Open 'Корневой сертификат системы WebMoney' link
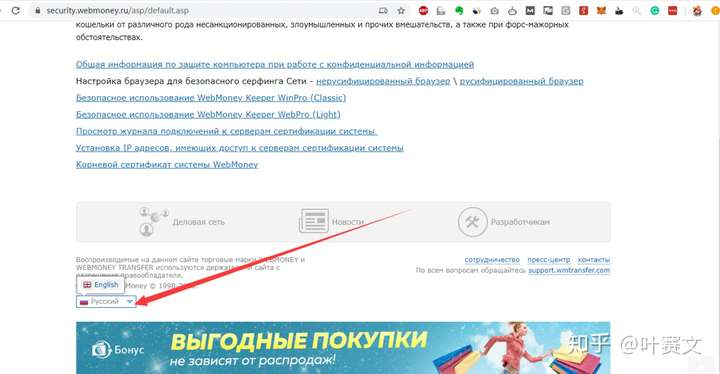The width and height of the screenshot is (720, 374). point(167,164)
